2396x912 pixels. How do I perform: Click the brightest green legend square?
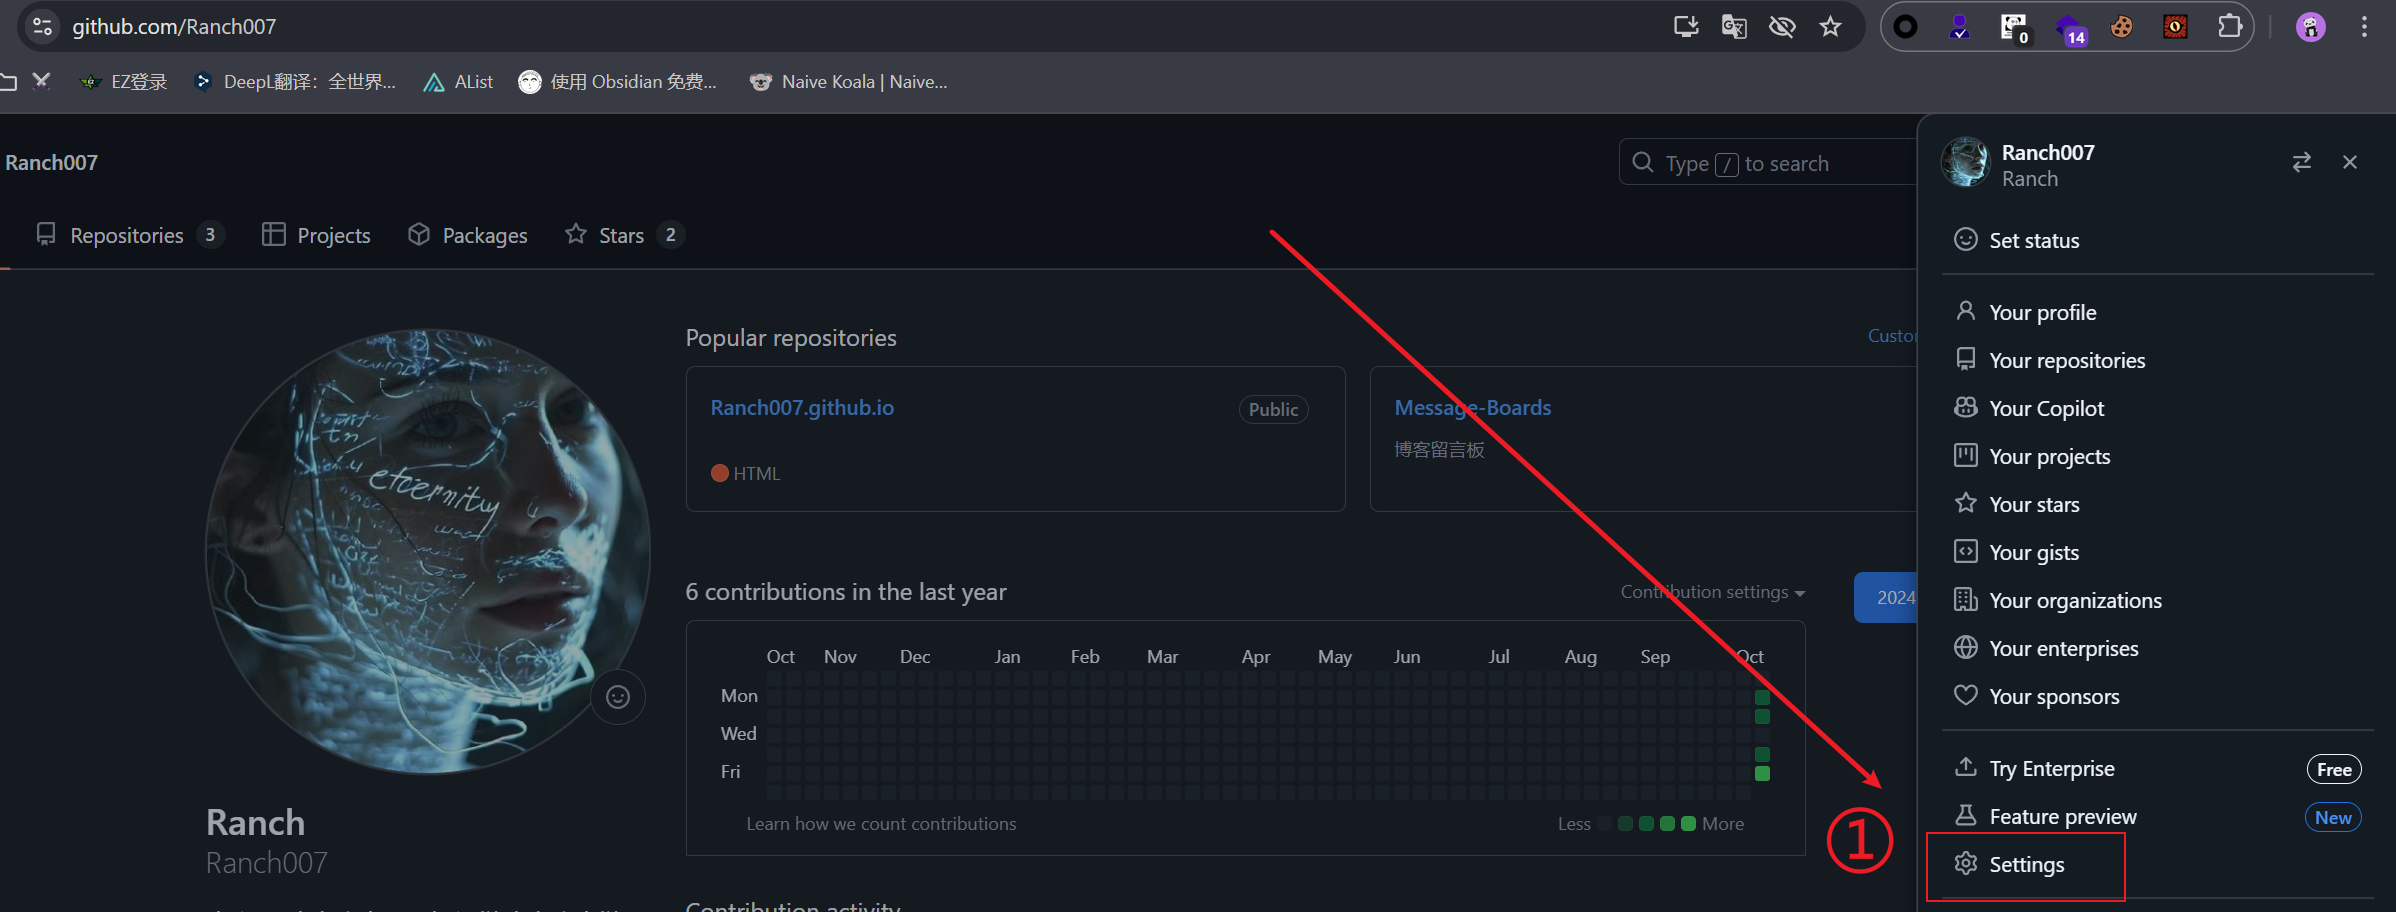point(1688,824)
